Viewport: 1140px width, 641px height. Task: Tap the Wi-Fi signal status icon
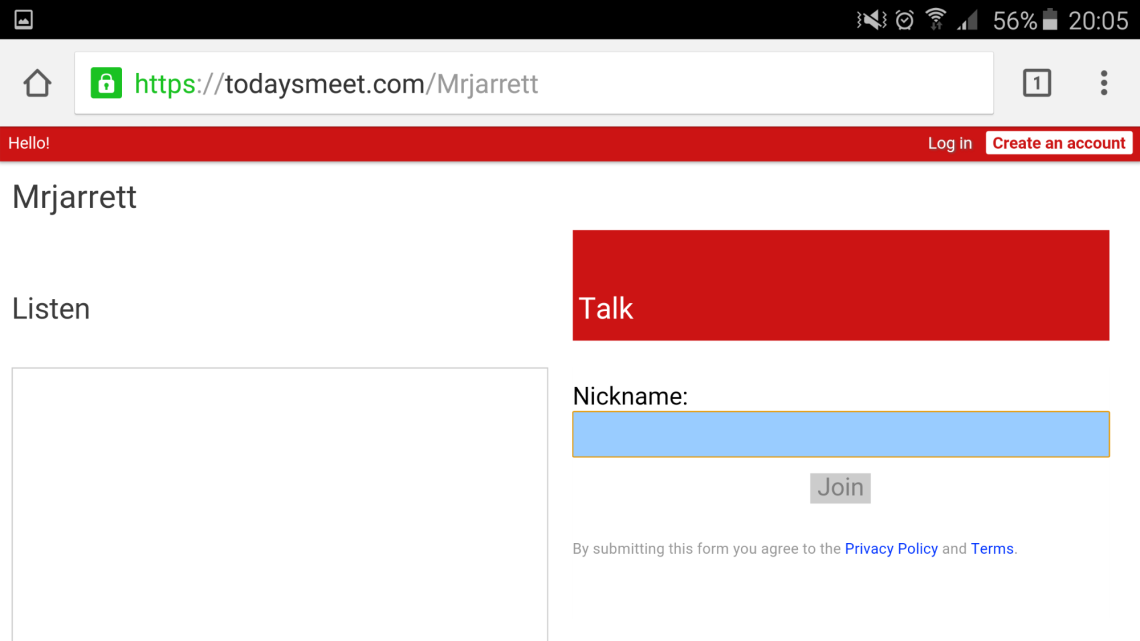pyautogui.click(x=936, y=20)
